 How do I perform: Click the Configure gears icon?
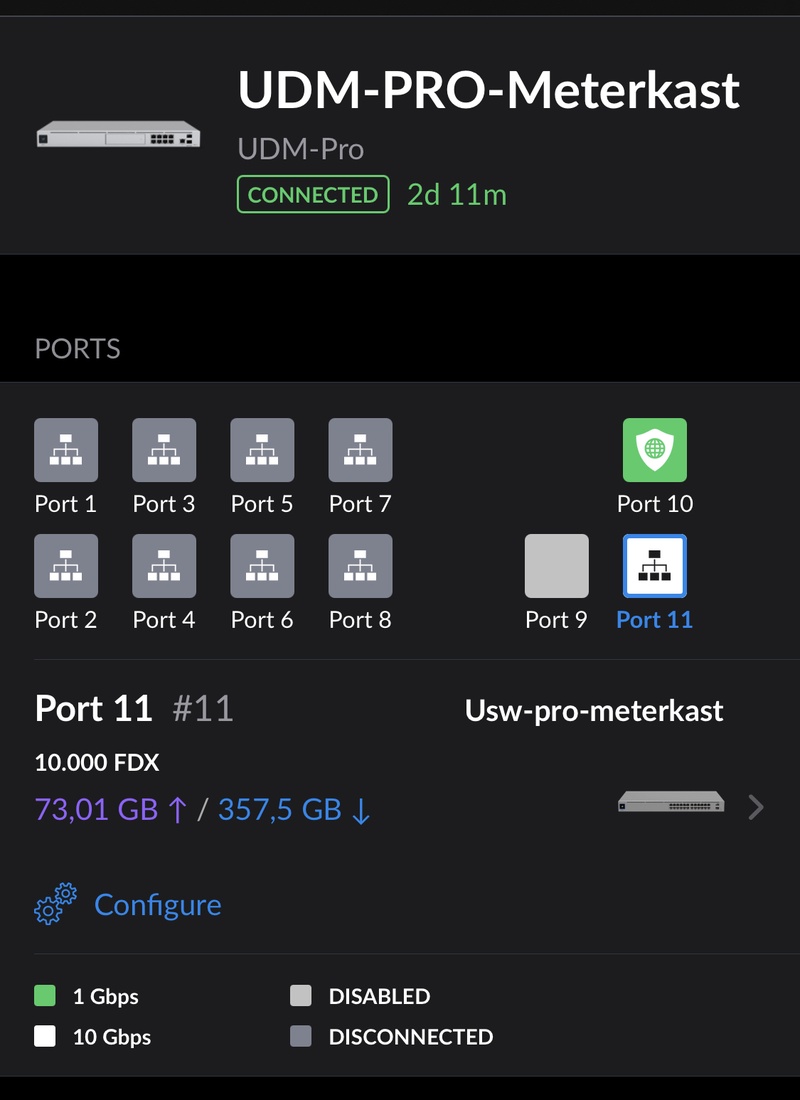(x=56, y=903)
